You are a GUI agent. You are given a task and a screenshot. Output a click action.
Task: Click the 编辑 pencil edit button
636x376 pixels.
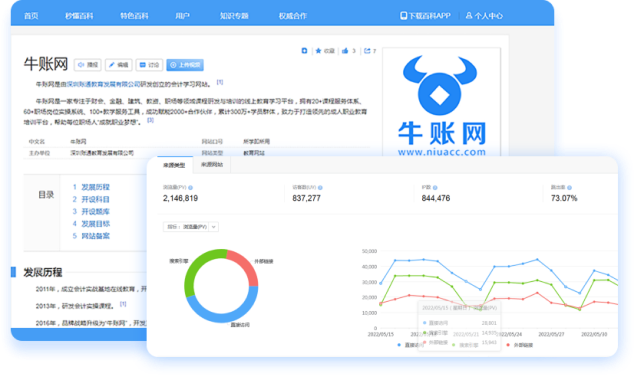pyautogui.click(x=118, y=65)
